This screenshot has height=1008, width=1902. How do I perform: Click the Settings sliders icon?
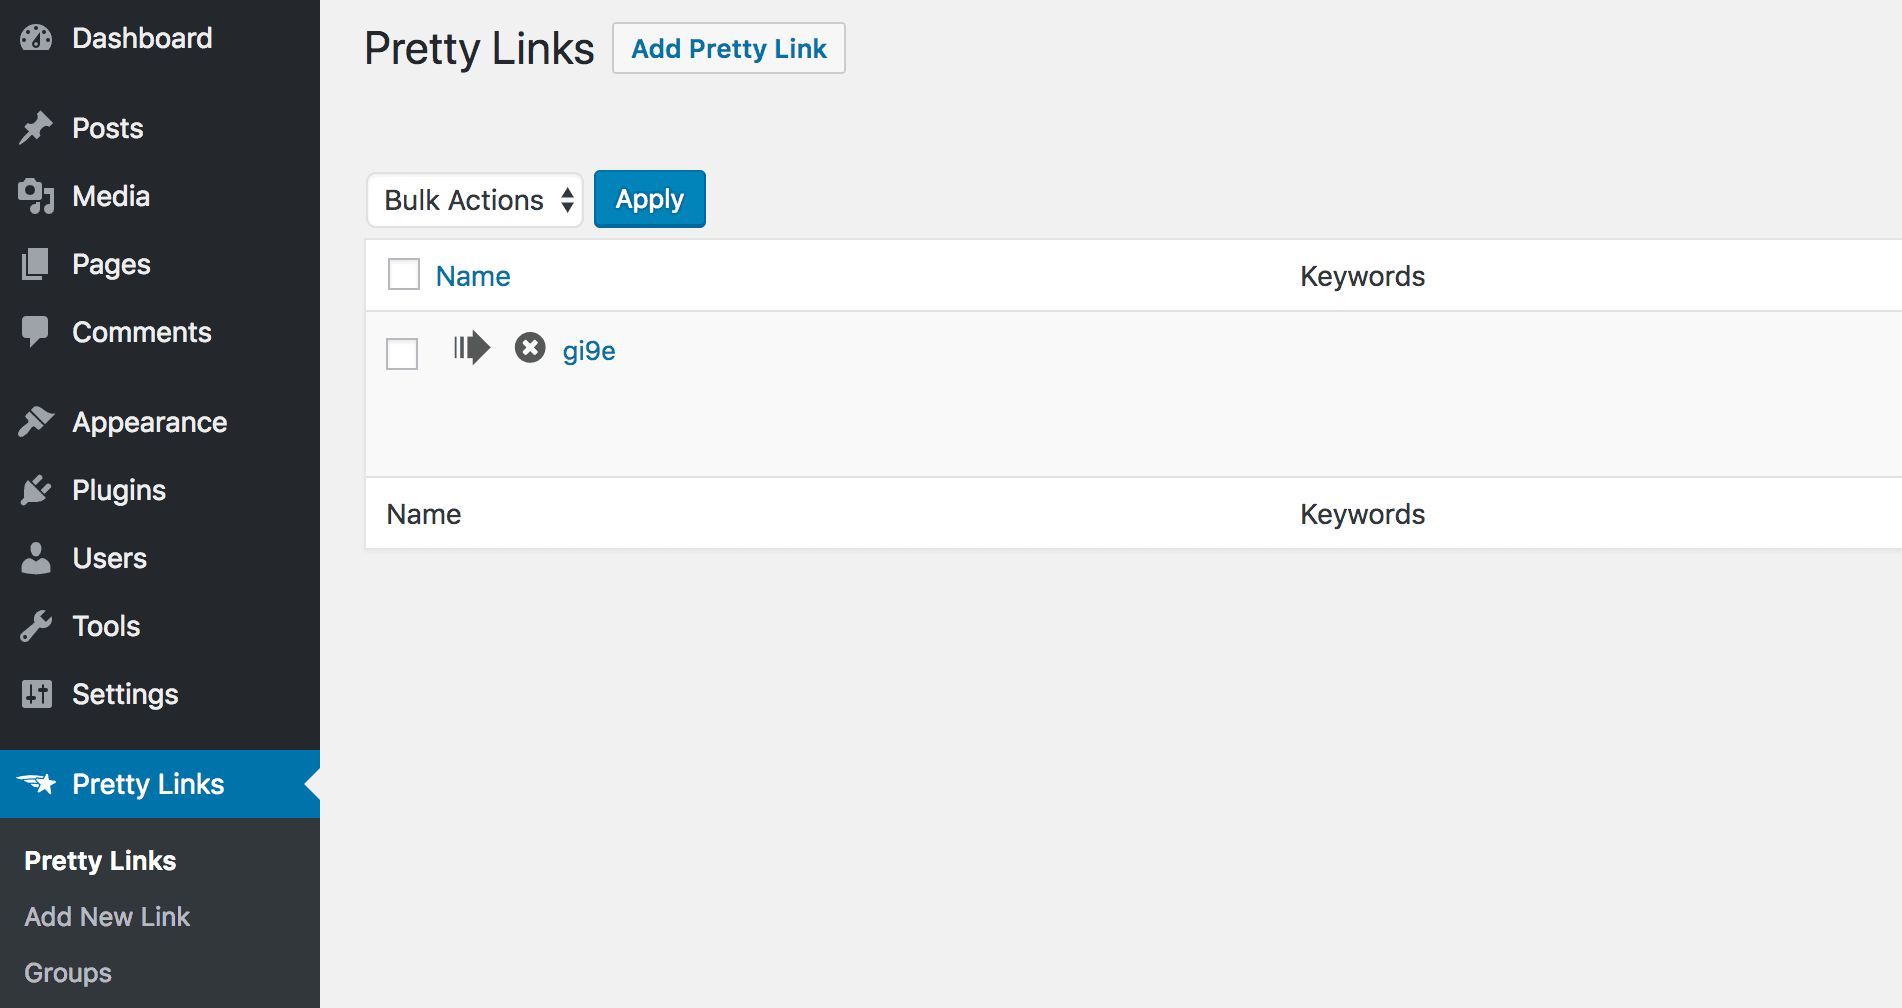tap(36, 694)
